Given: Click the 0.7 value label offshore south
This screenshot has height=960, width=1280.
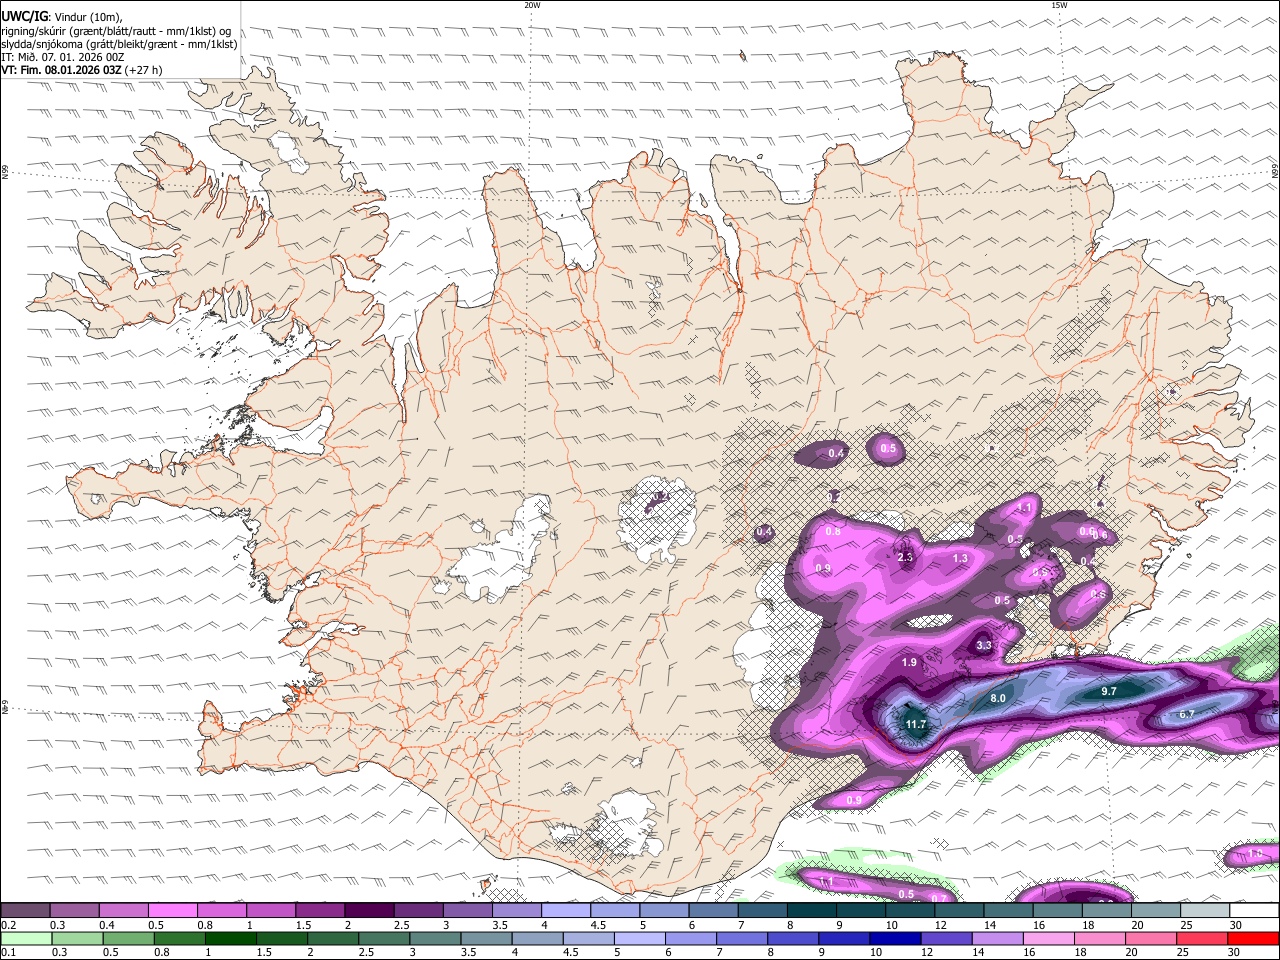Looking at the screenshot, I should 939,898.
